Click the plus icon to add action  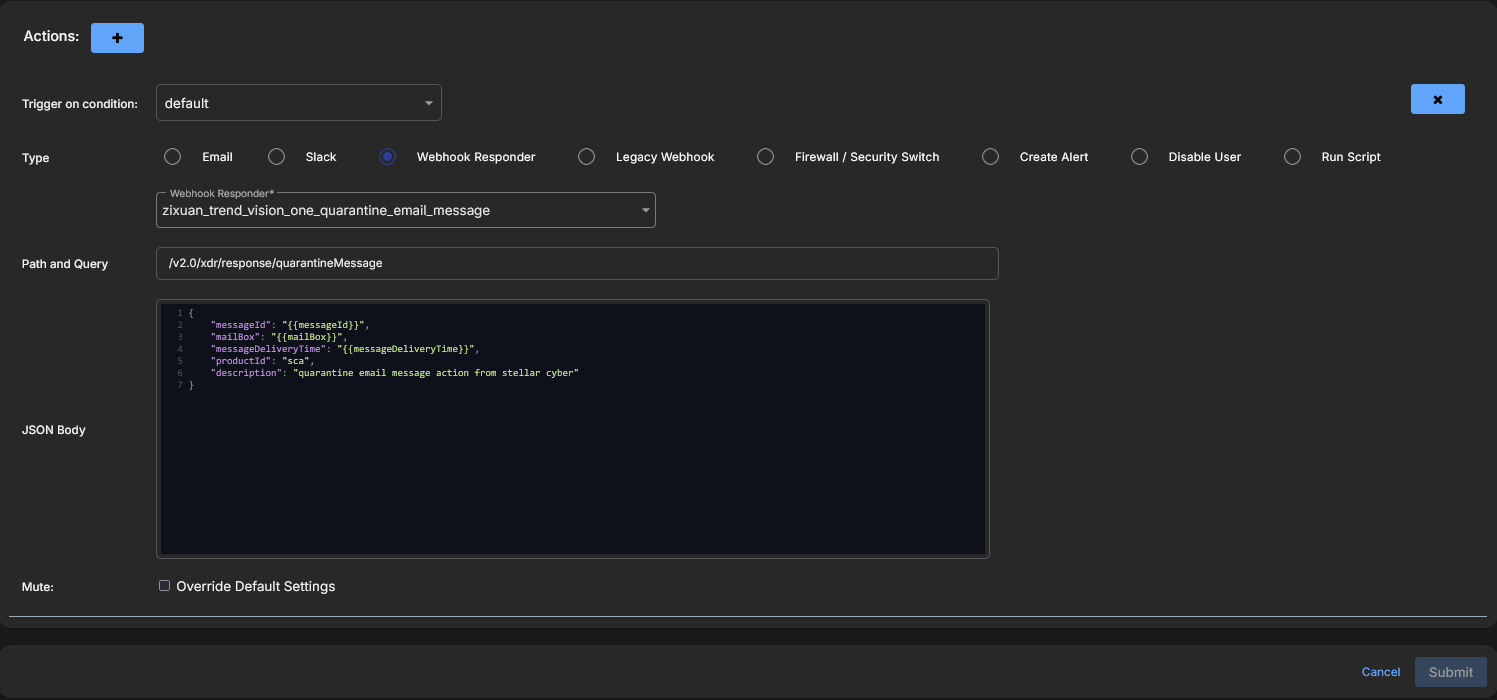pyautogui.click(x=117, y=38)
